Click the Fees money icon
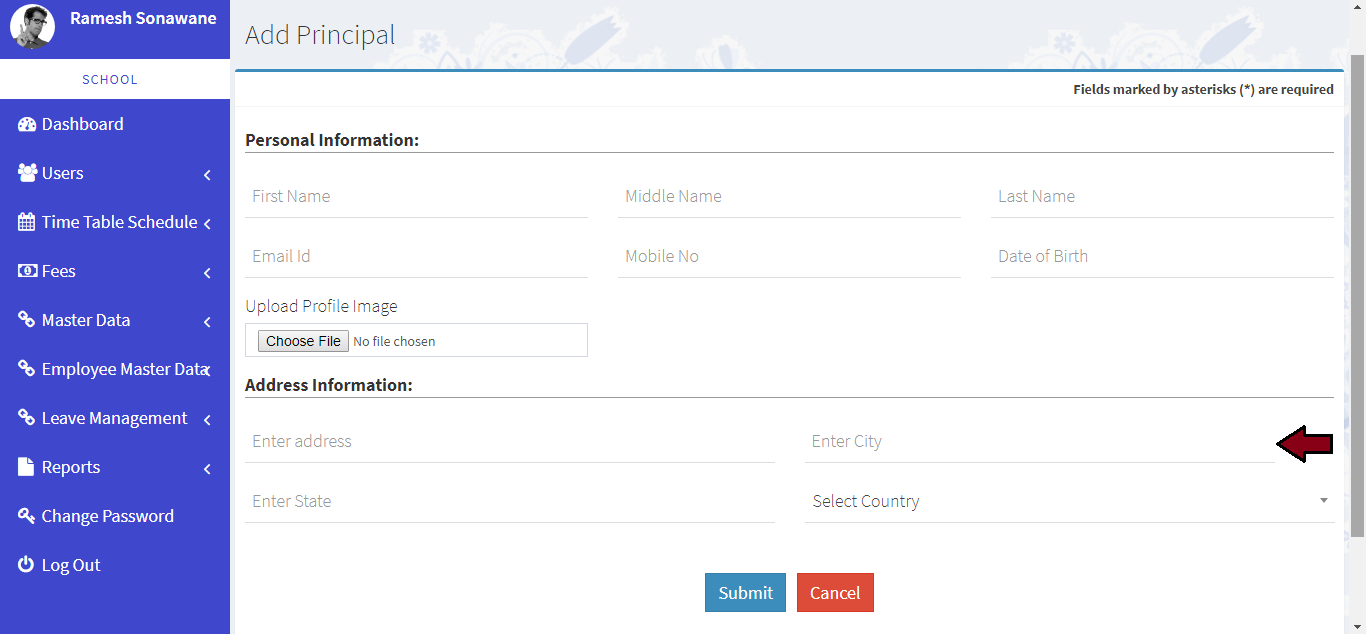Screen dimensions: 1366x634 27,271
